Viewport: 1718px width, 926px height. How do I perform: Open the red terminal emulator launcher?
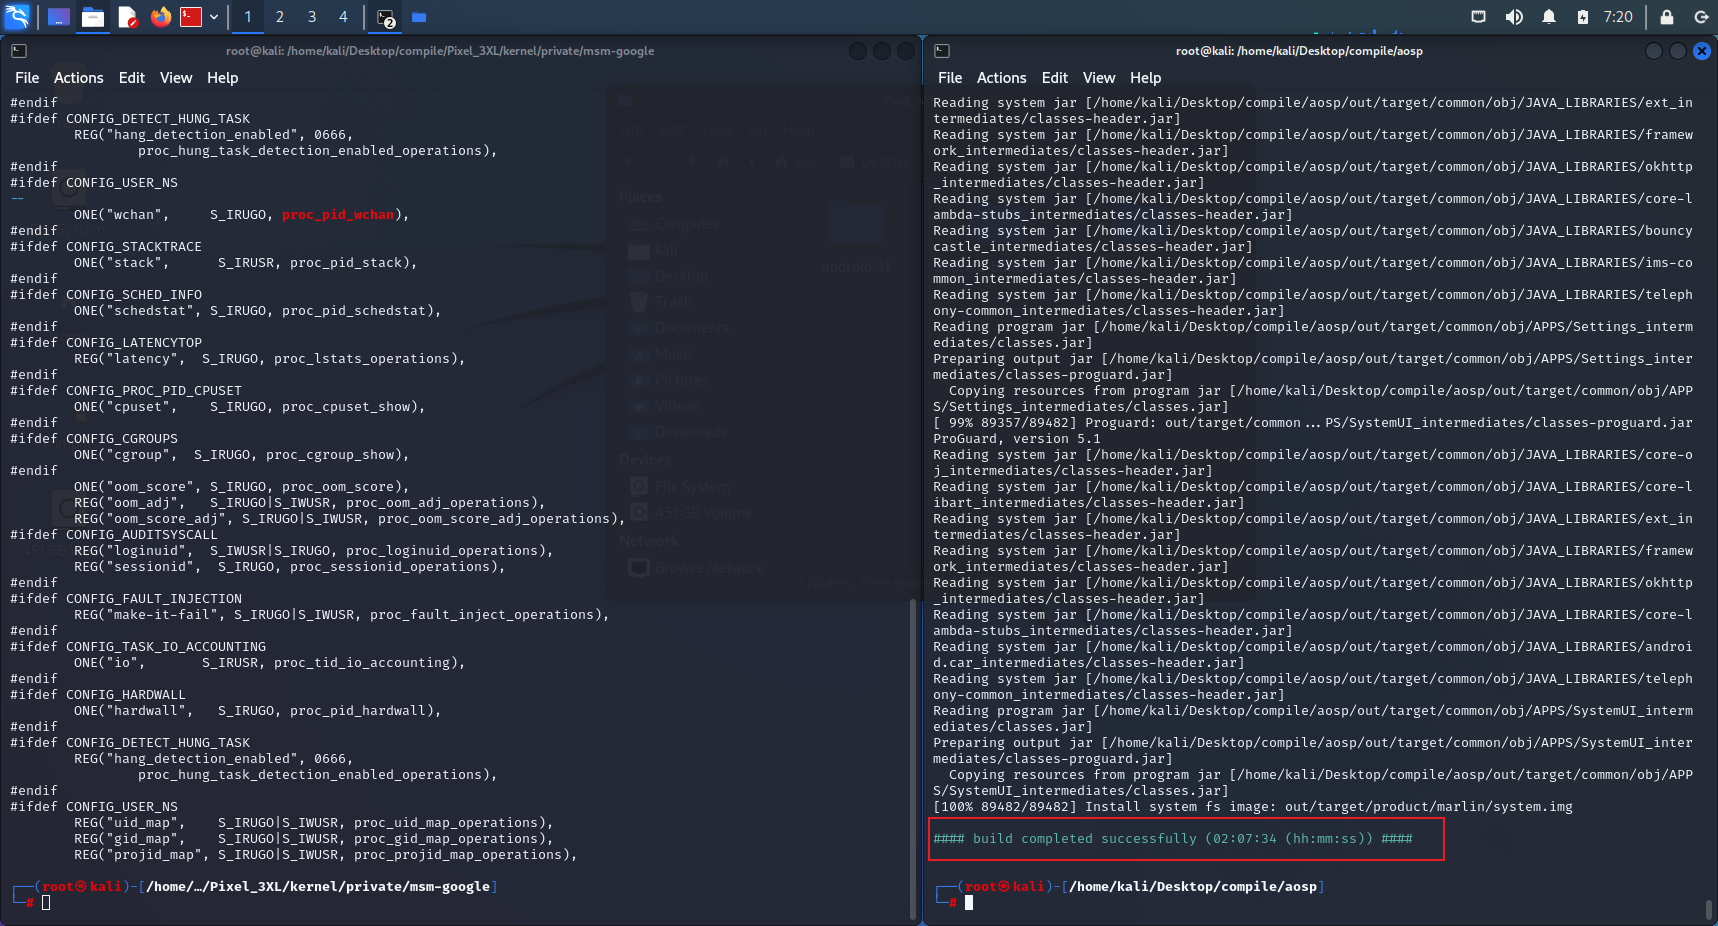(x=191, y=17)
